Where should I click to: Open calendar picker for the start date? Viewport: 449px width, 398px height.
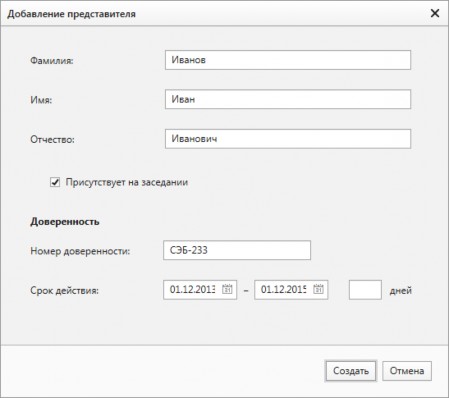point(227,289)
